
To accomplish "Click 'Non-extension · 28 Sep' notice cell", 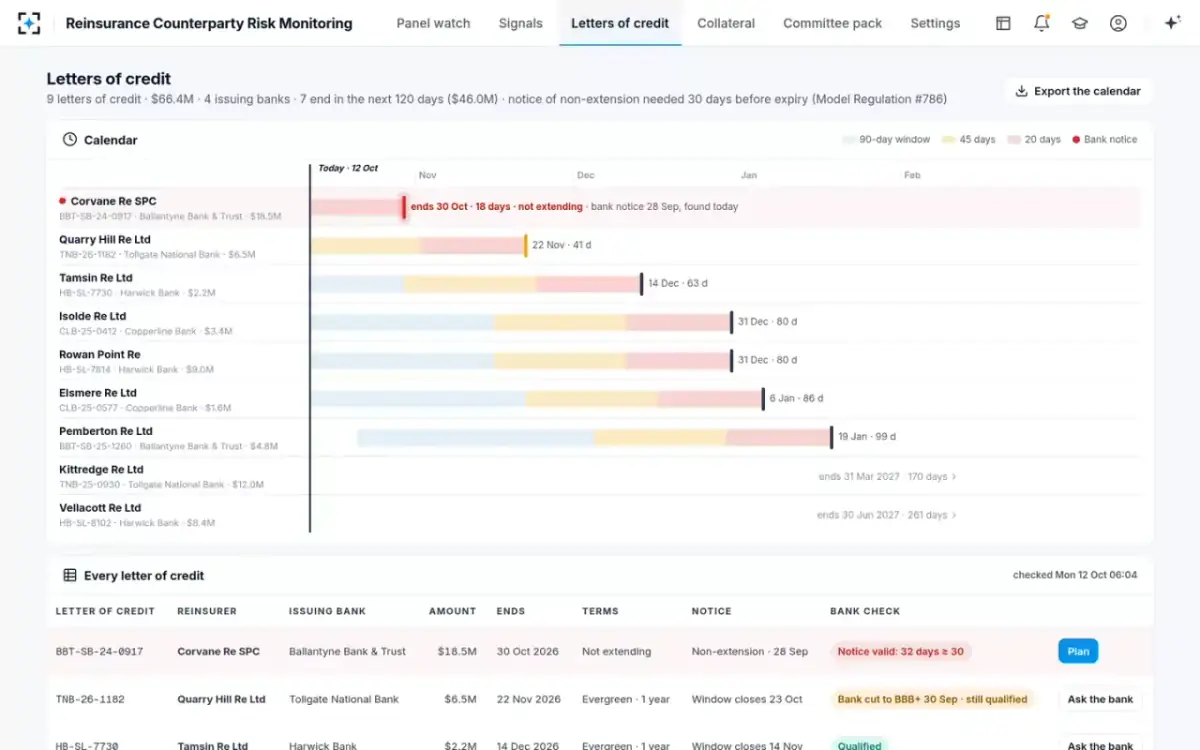I will point(750,651).
